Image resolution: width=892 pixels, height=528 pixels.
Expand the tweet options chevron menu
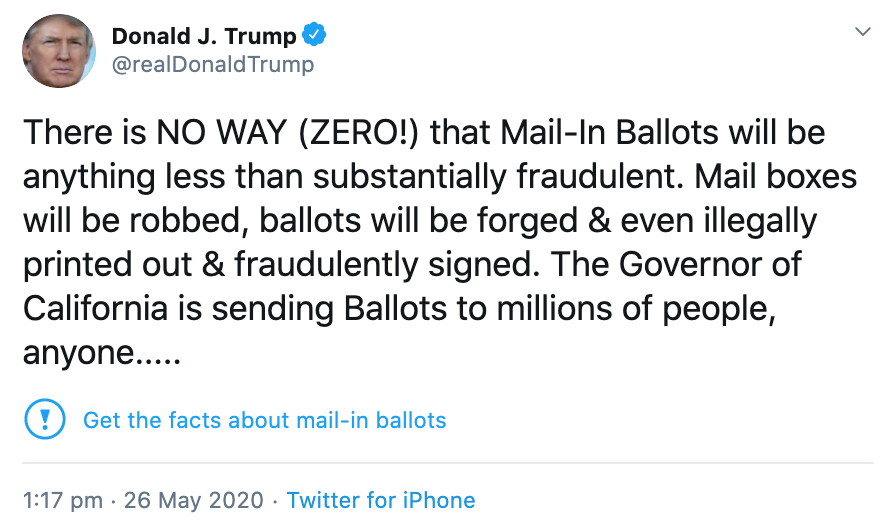861,33
